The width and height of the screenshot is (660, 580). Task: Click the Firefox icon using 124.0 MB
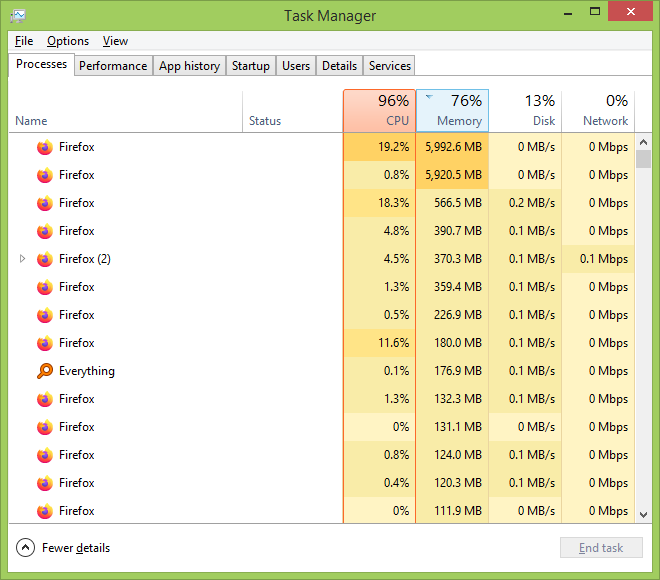point(45,455)
